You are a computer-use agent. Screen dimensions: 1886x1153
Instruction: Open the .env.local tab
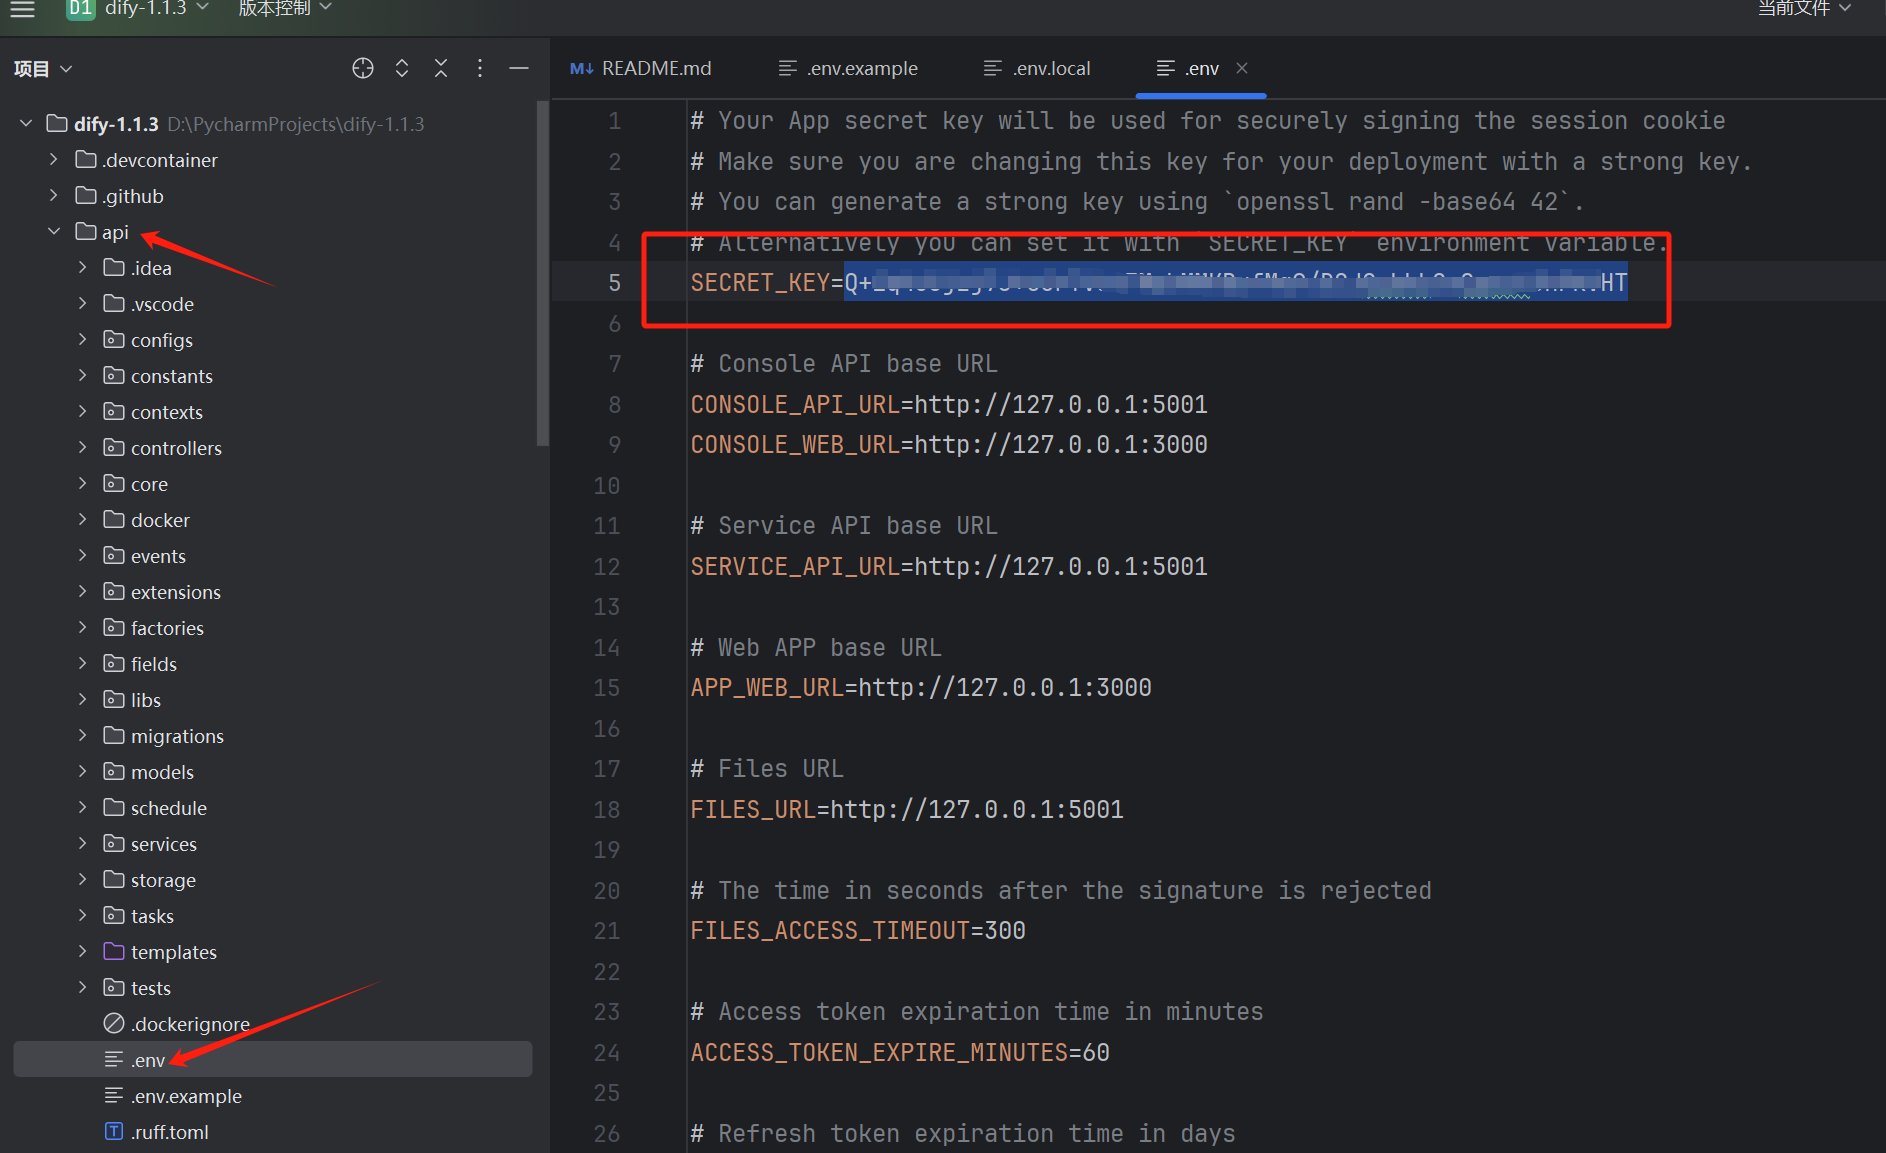tap(1051, 68)
